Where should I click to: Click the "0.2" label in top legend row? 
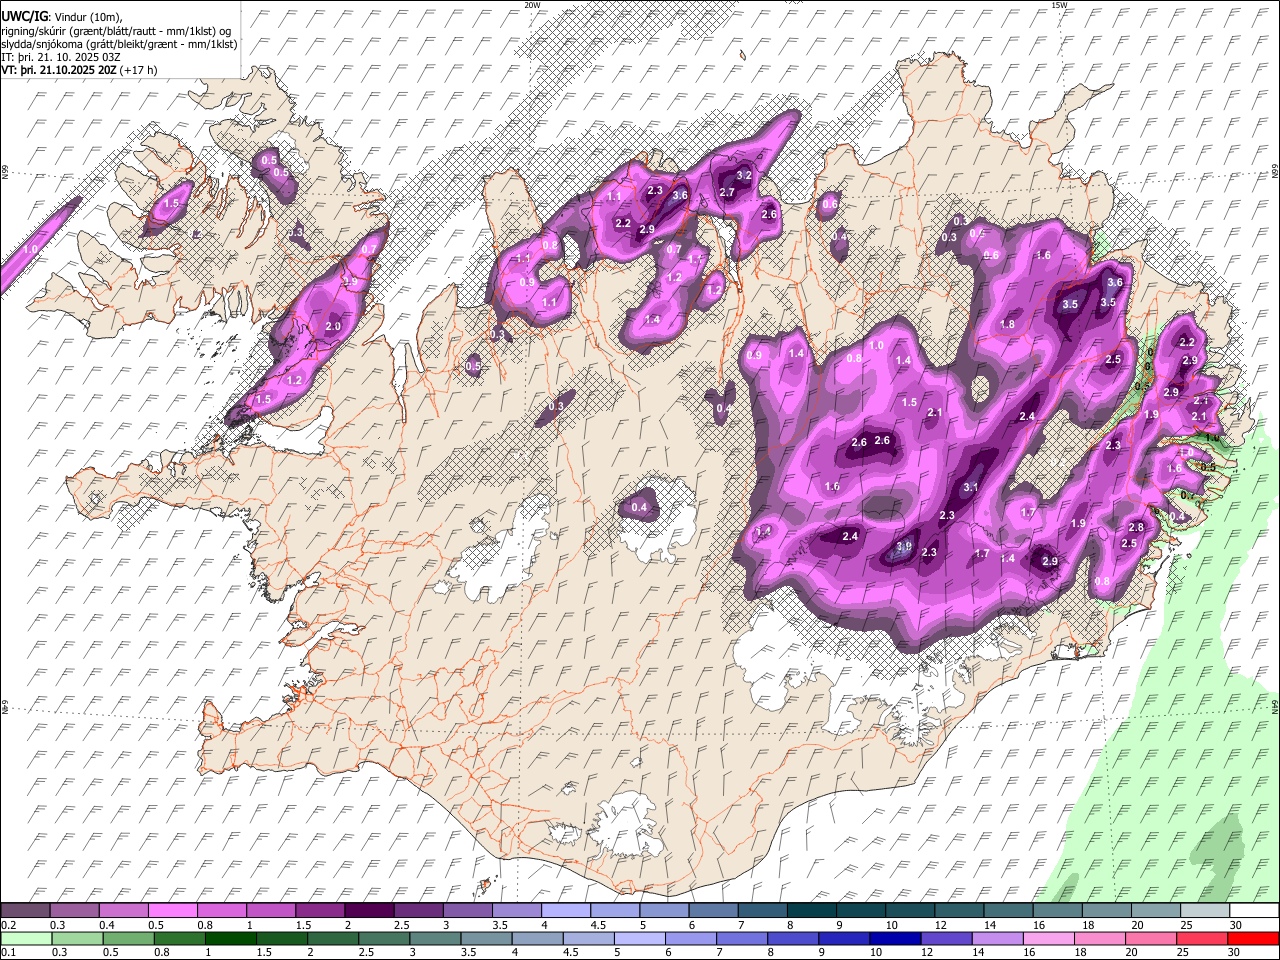click(8, 925)
